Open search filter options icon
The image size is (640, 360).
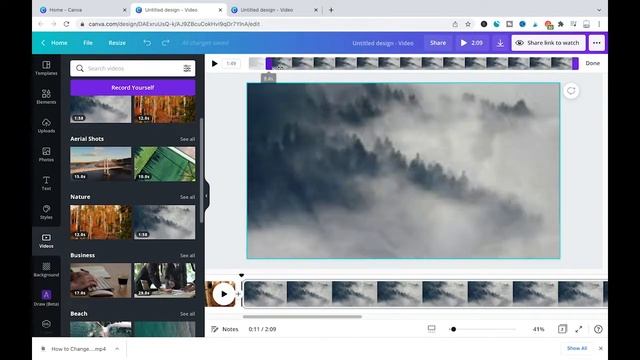pyautogui.click(x=187, y=69)
